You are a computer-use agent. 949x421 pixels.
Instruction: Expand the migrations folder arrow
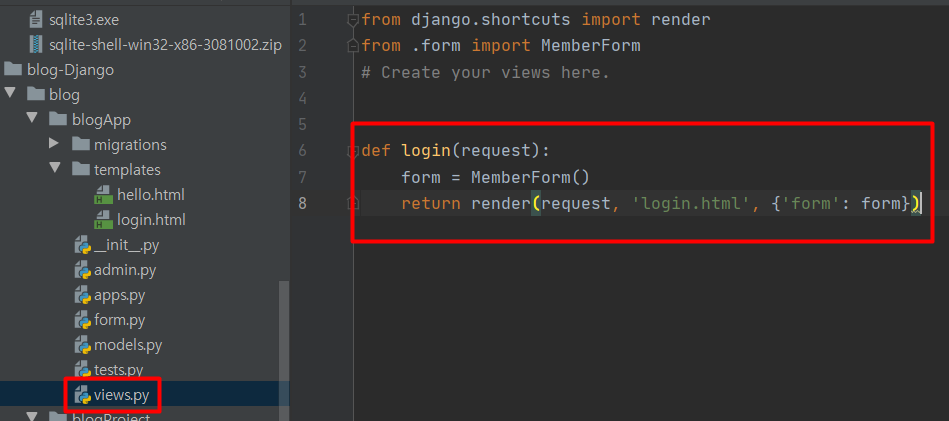point(53,143)
